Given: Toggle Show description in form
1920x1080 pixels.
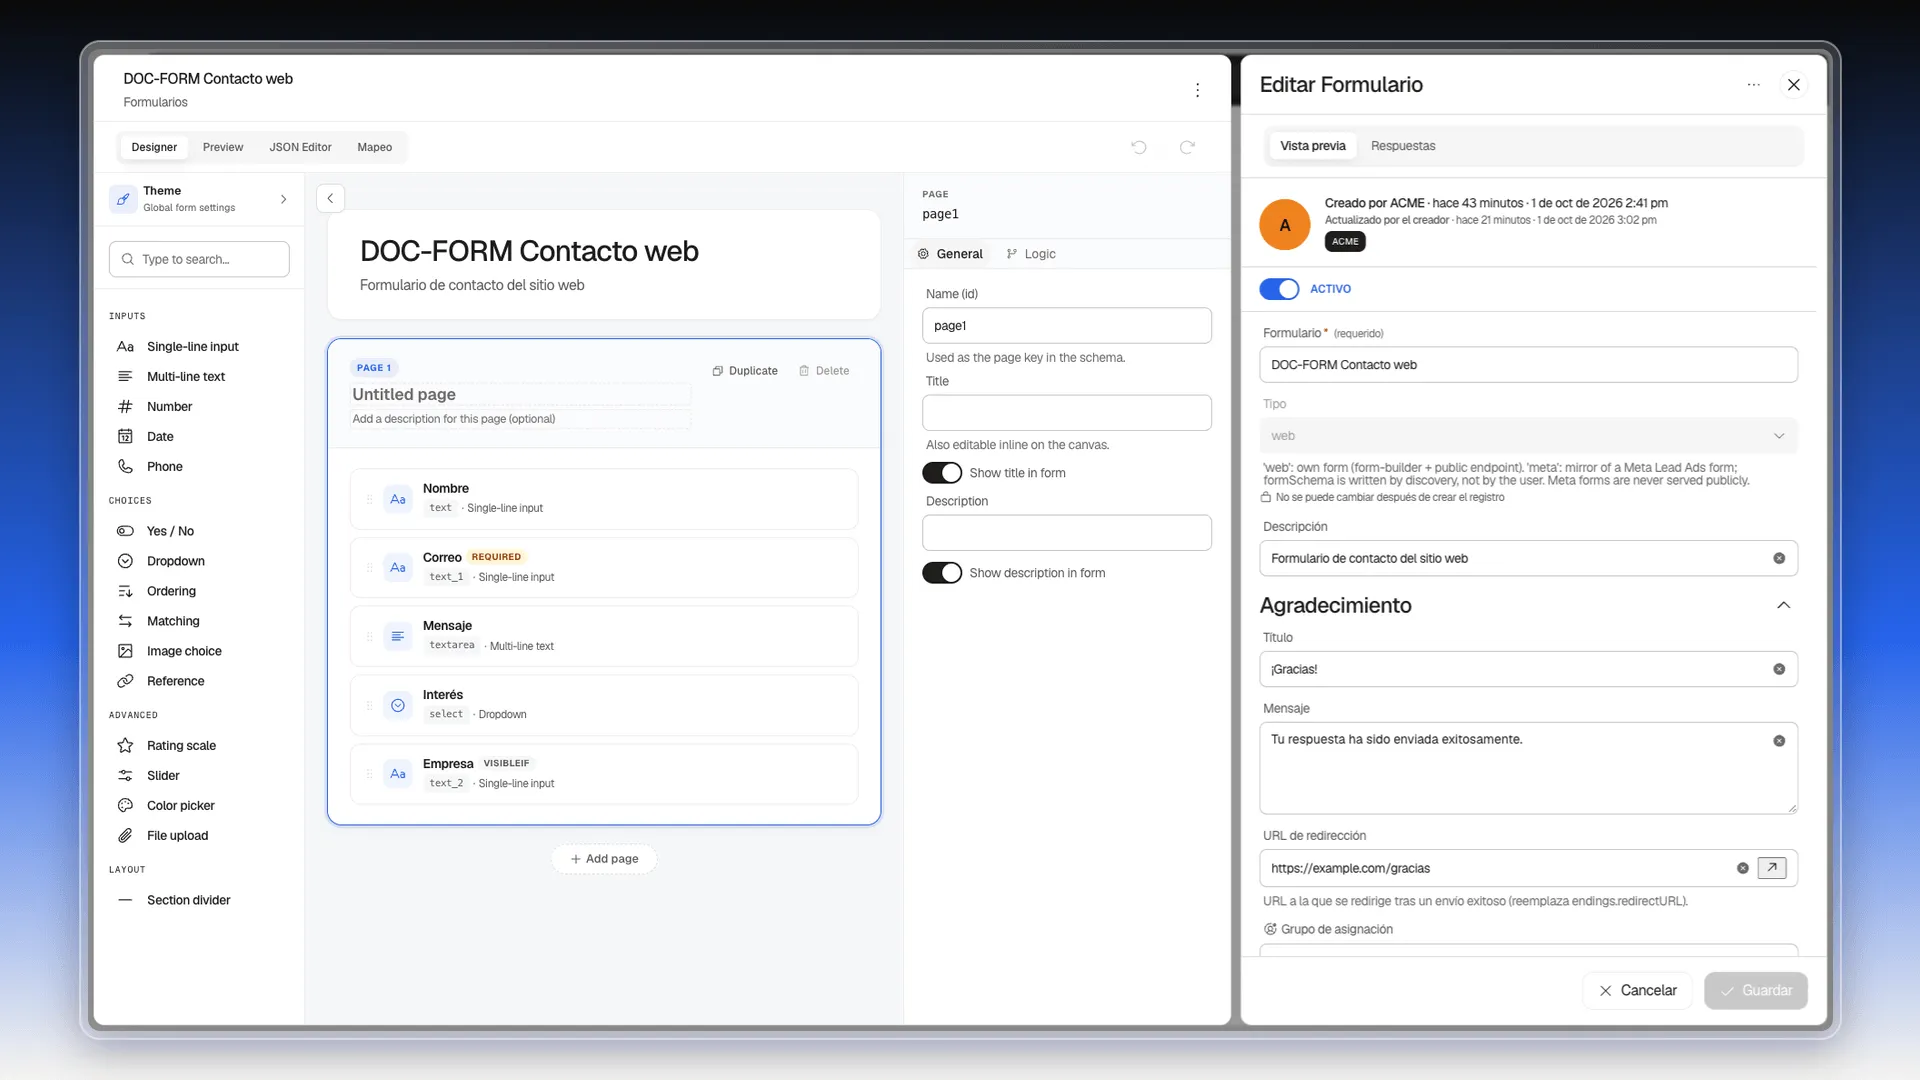Looking at the screenshot, I should coord(942,573).
